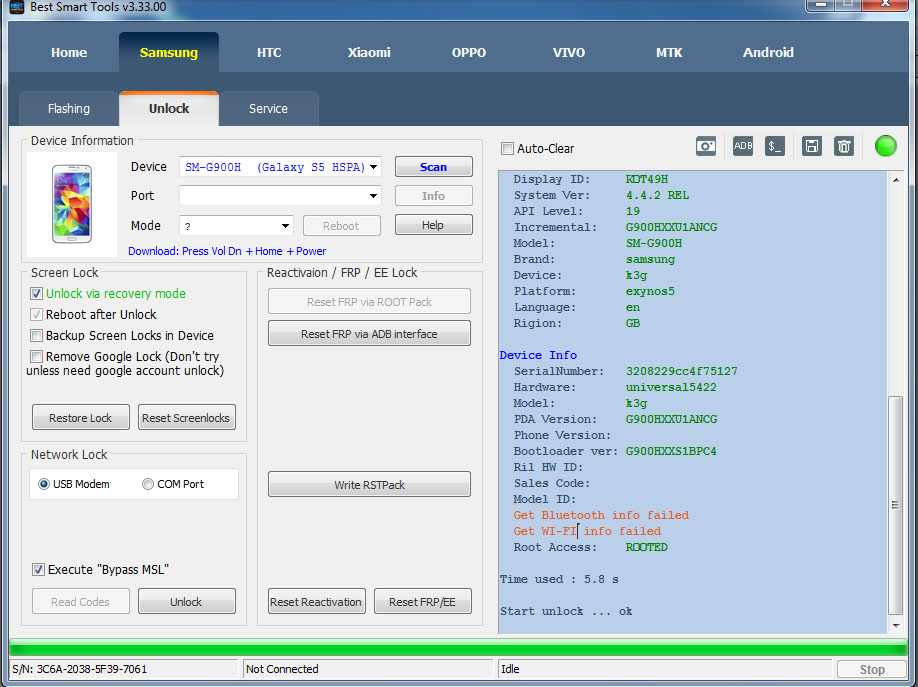The width and height of the screenshot is (918, 687).
Task: Click the Get Bluetooth info failed line
Action: pos(601,515)
